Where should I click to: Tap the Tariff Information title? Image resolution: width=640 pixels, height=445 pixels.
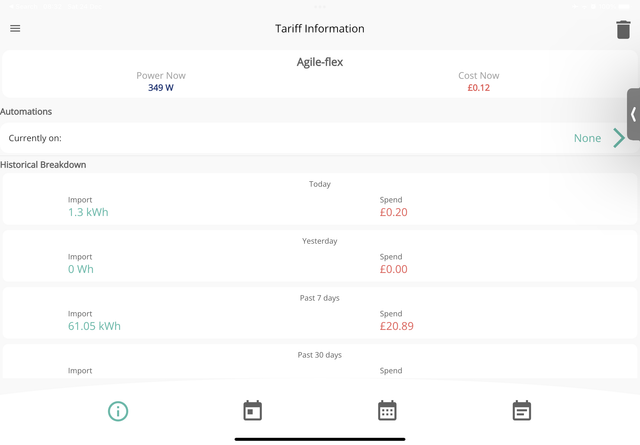click(x=320, y=29)
